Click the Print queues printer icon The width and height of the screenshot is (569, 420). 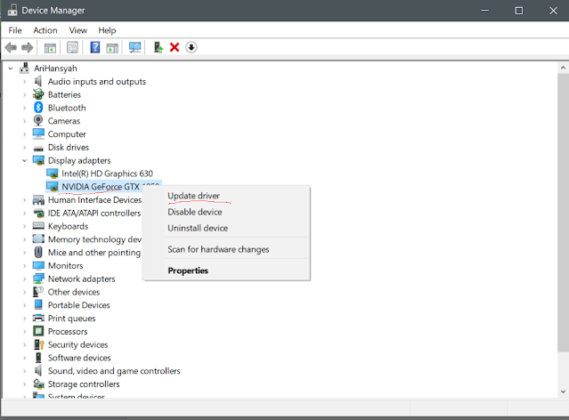(x=38, y=318)
